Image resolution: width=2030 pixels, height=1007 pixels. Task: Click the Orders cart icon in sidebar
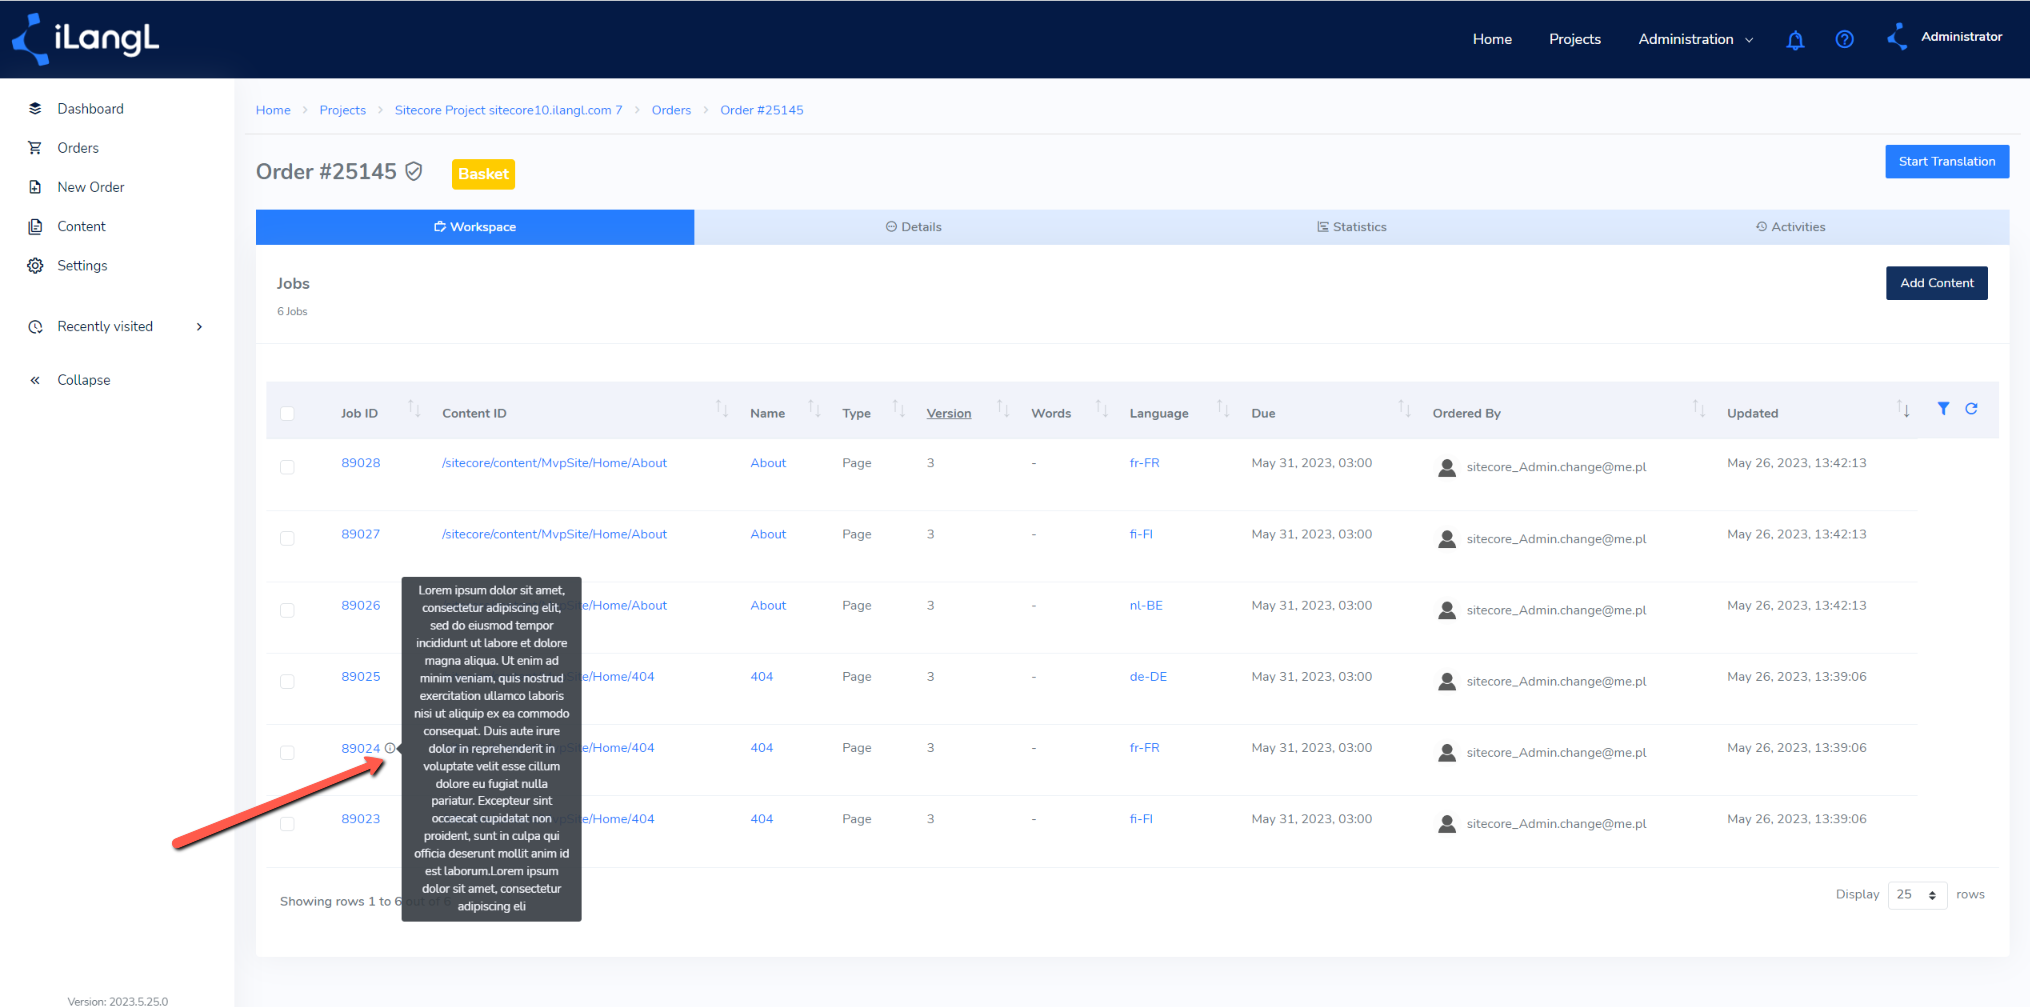(35, 148)
